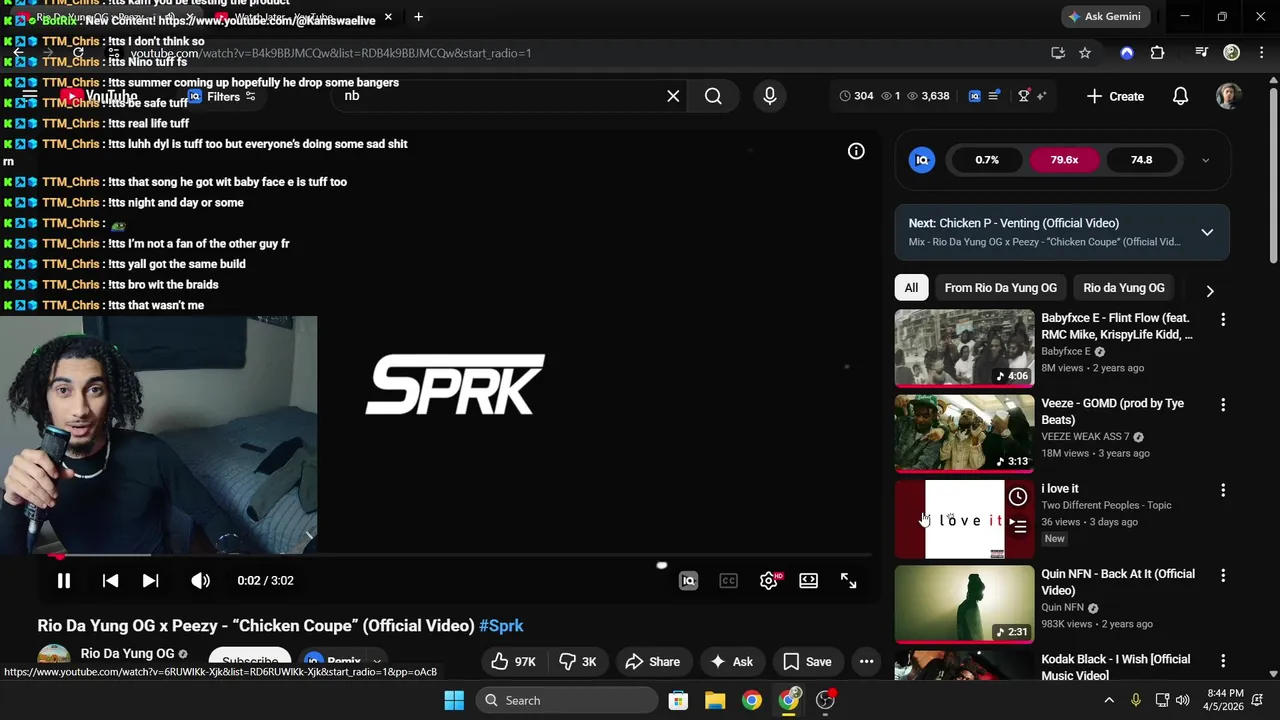Enter fullscreen mode on the player

(848, 580)
